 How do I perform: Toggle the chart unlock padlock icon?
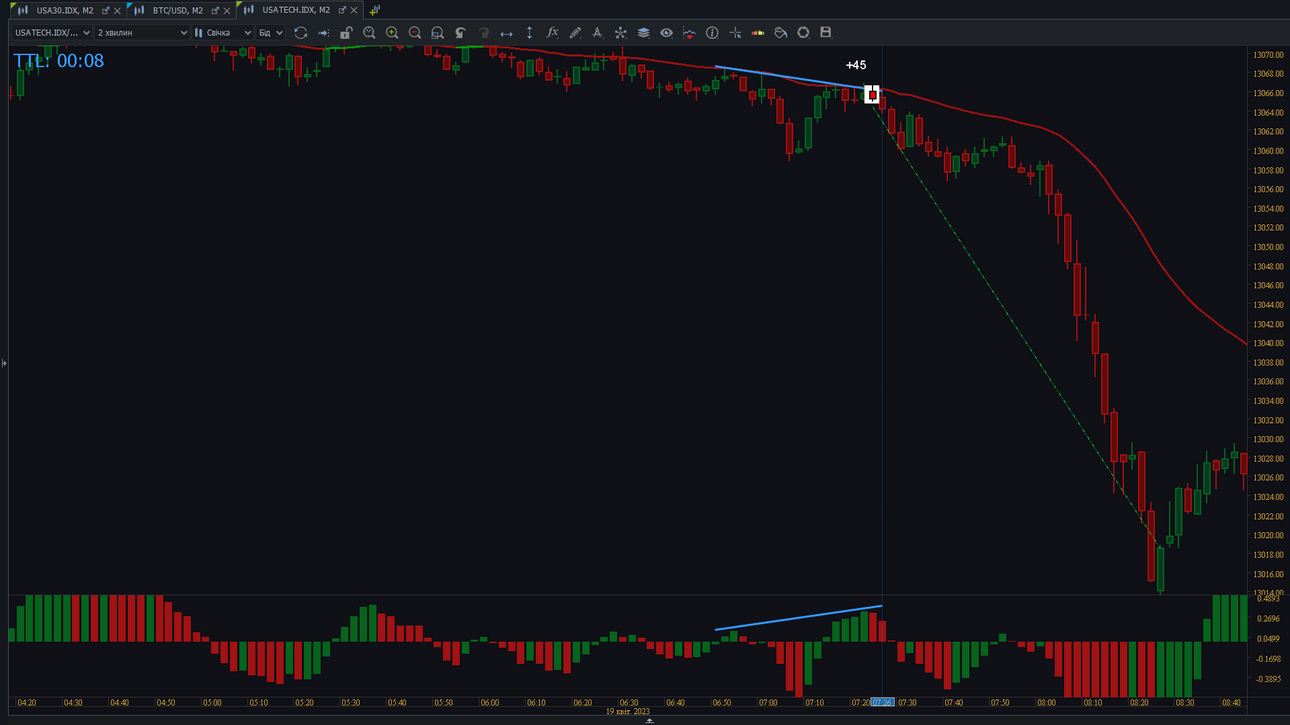pyautogui.click(x=346, y=33)
